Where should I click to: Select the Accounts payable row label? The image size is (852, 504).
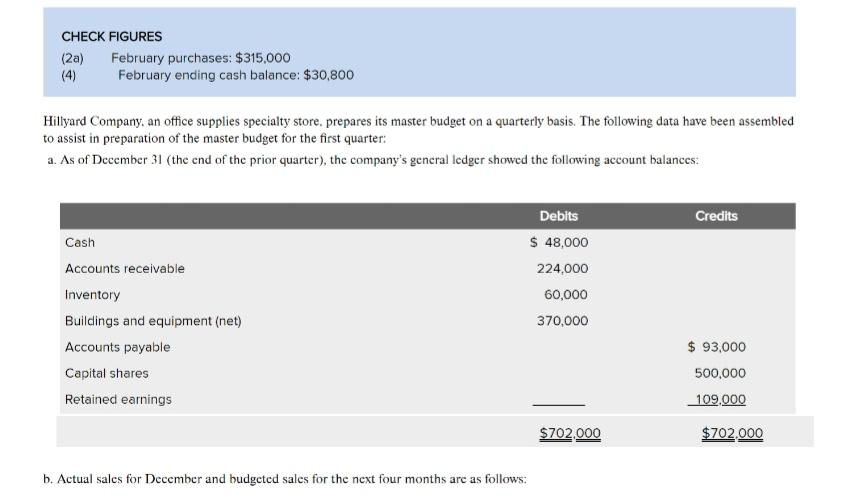click(117, 347)
